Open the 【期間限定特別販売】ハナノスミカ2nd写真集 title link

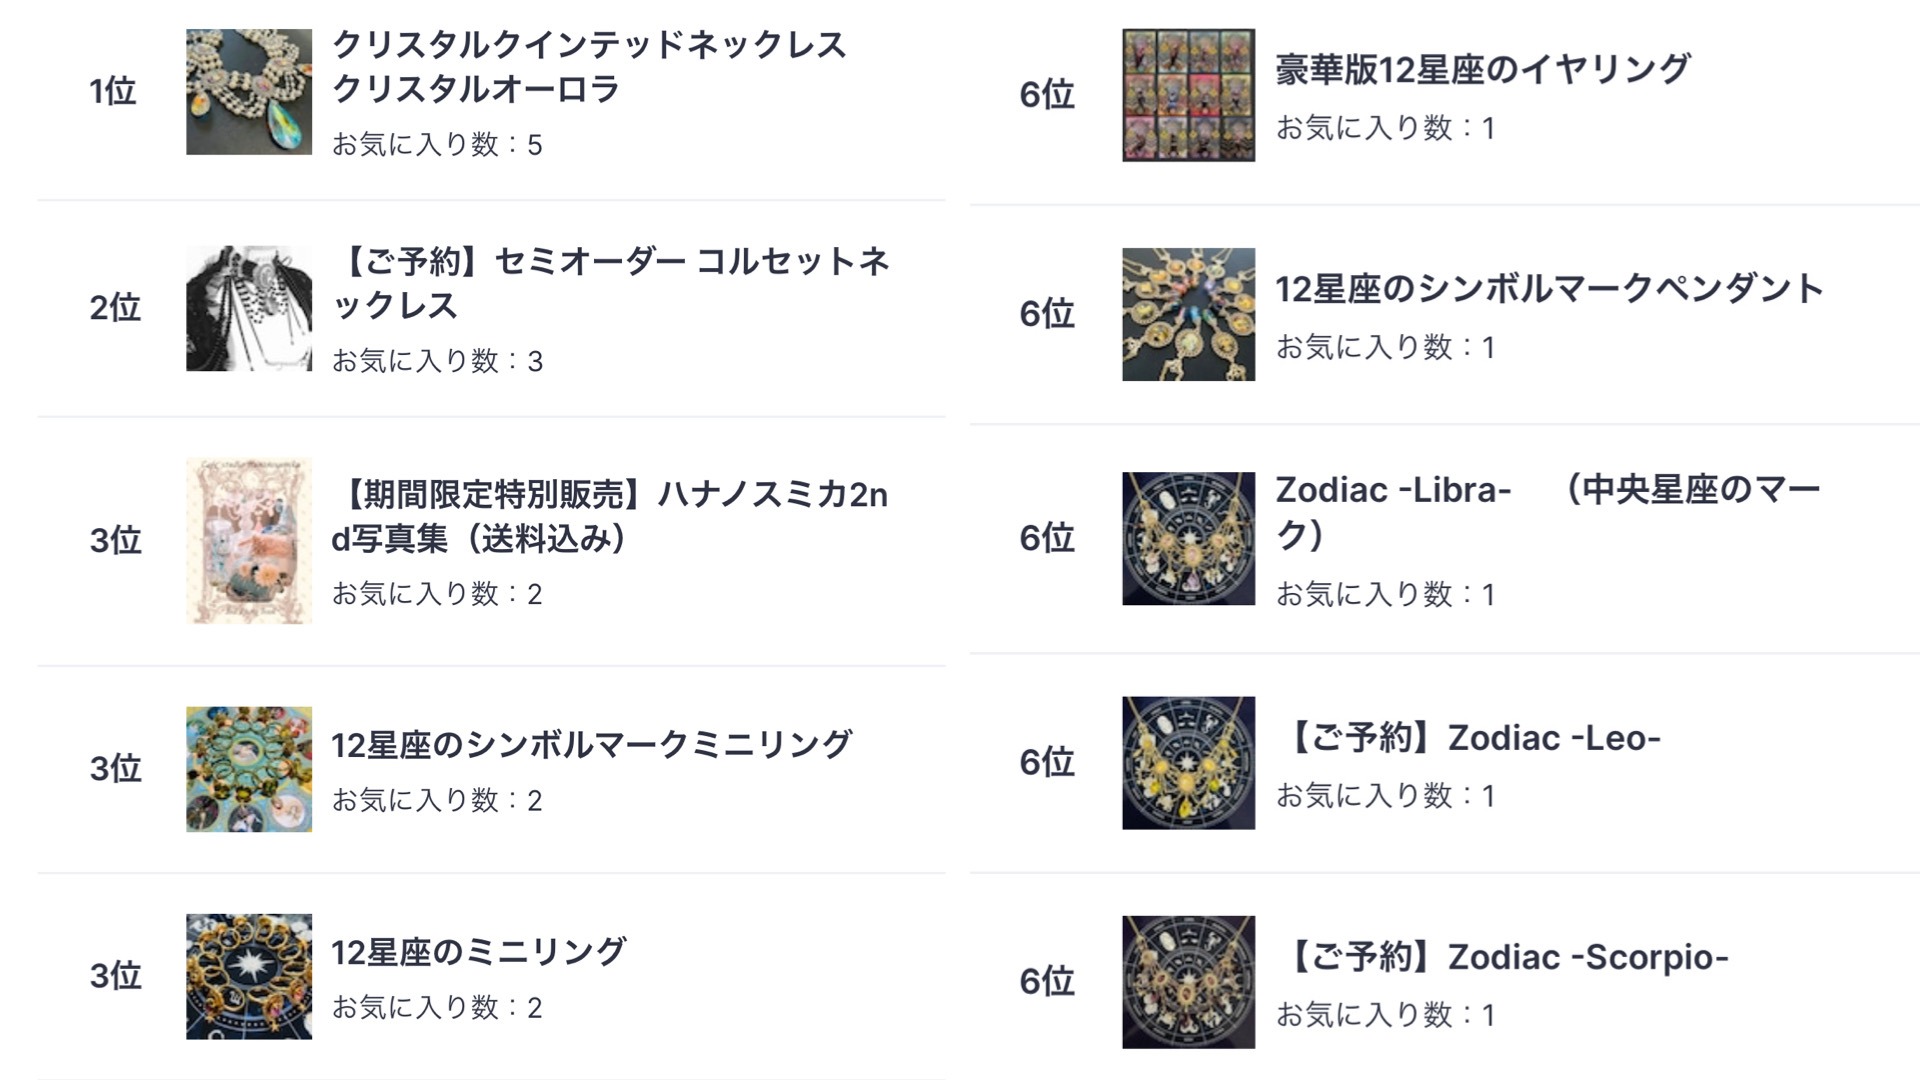pos(608,516)
